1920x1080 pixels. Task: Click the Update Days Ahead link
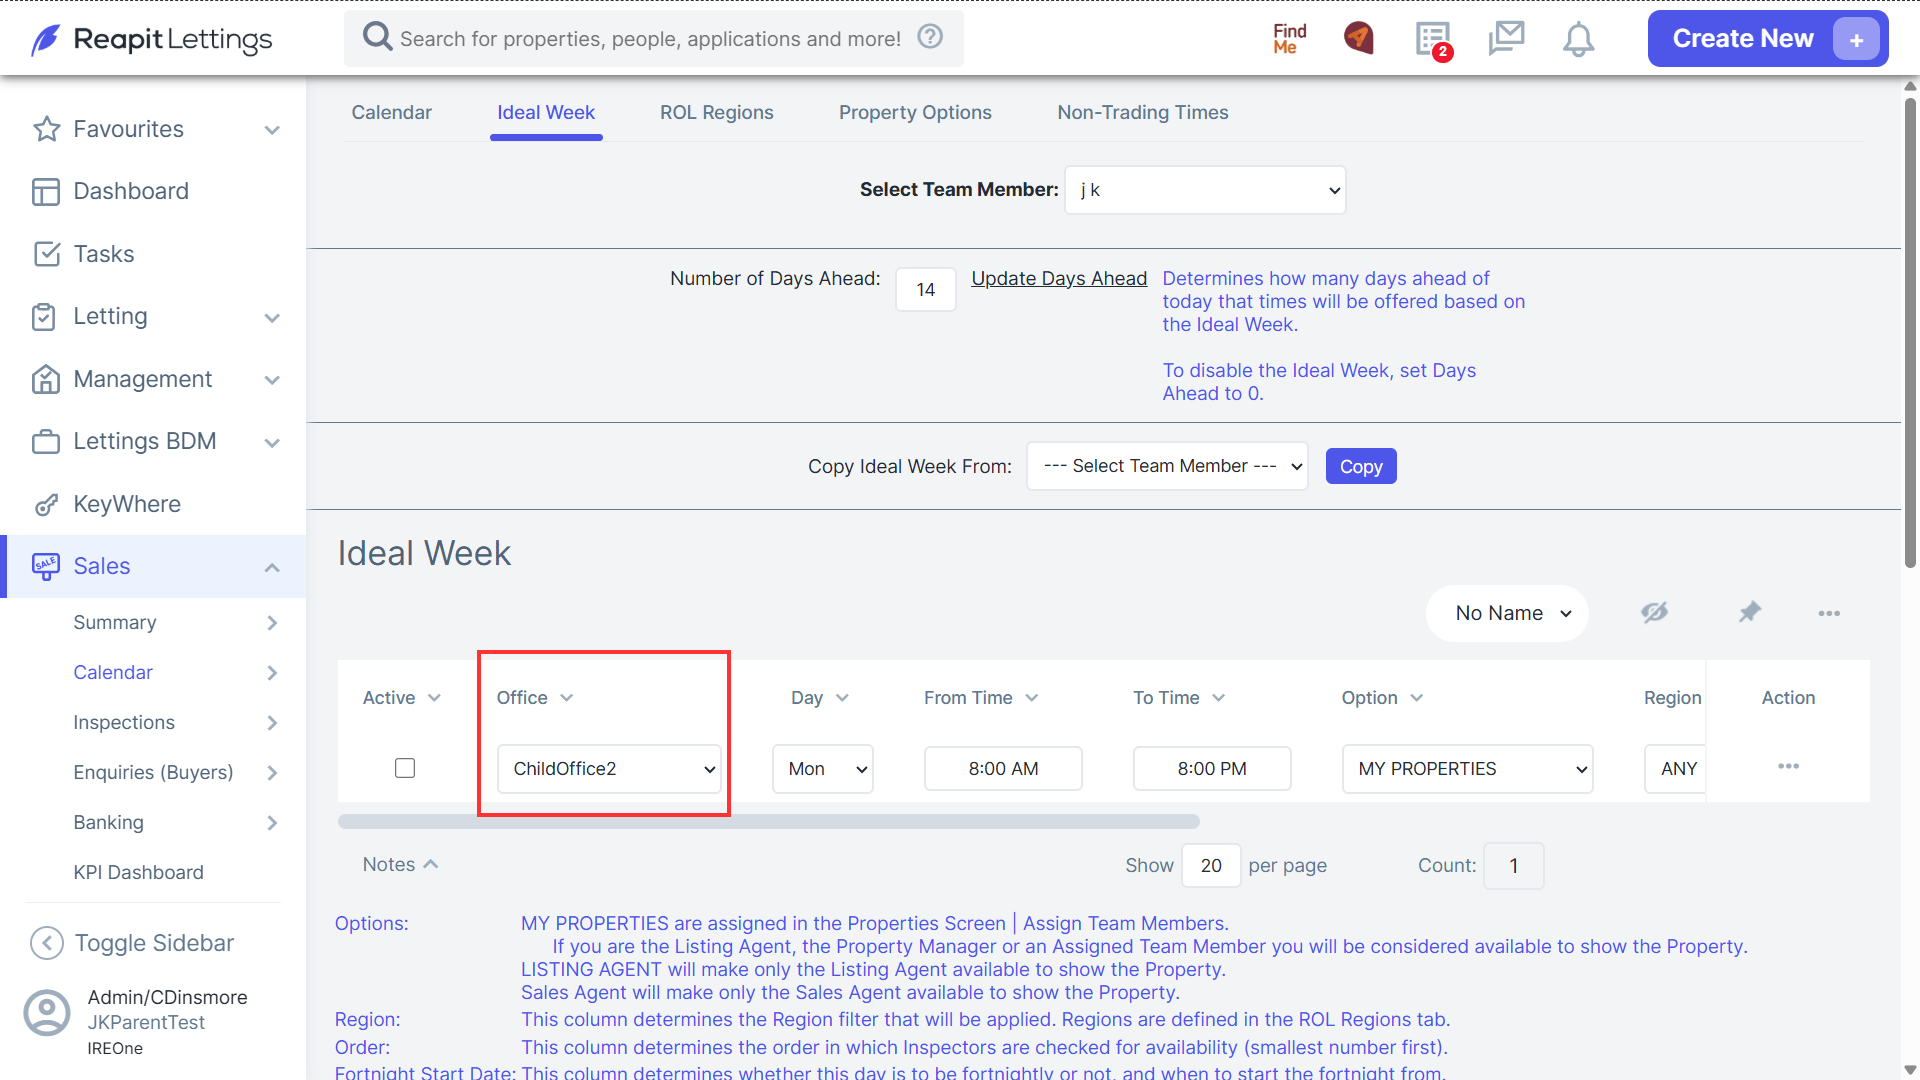[1059, 278]
